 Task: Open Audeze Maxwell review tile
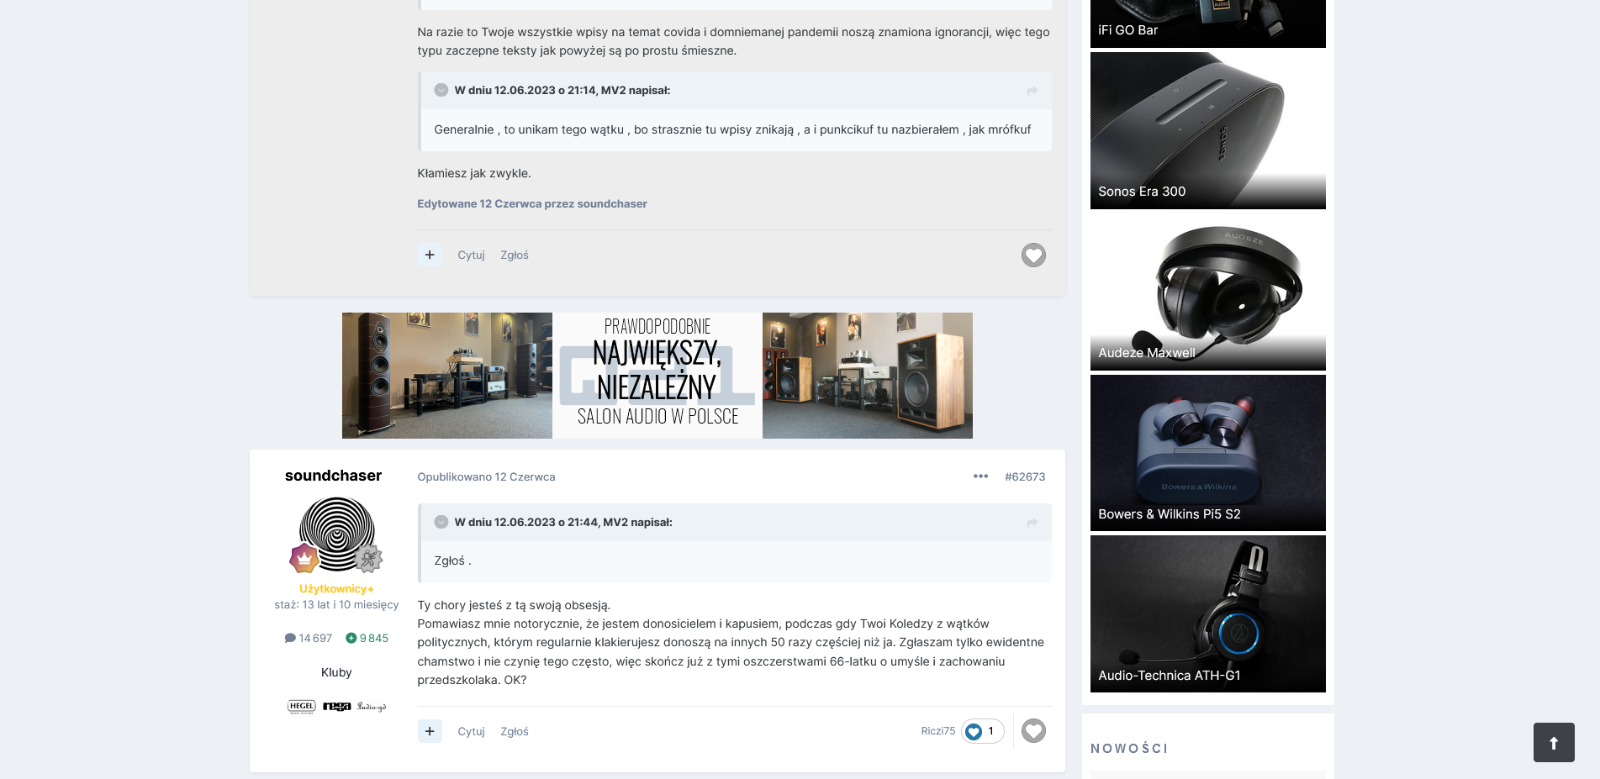[1208, 292]
